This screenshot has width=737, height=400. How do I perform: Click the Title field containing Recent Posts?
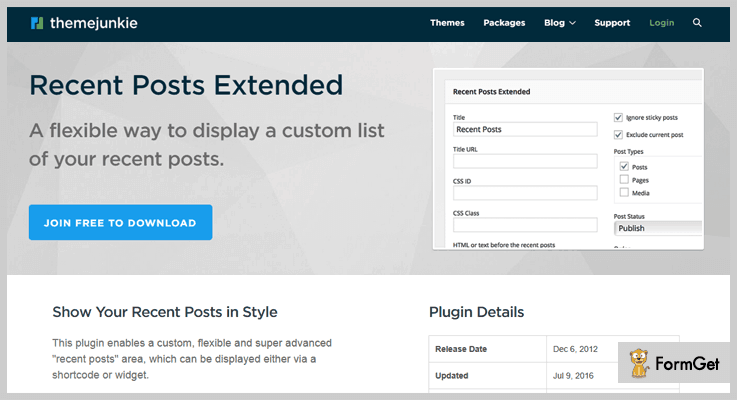[525, 129]
